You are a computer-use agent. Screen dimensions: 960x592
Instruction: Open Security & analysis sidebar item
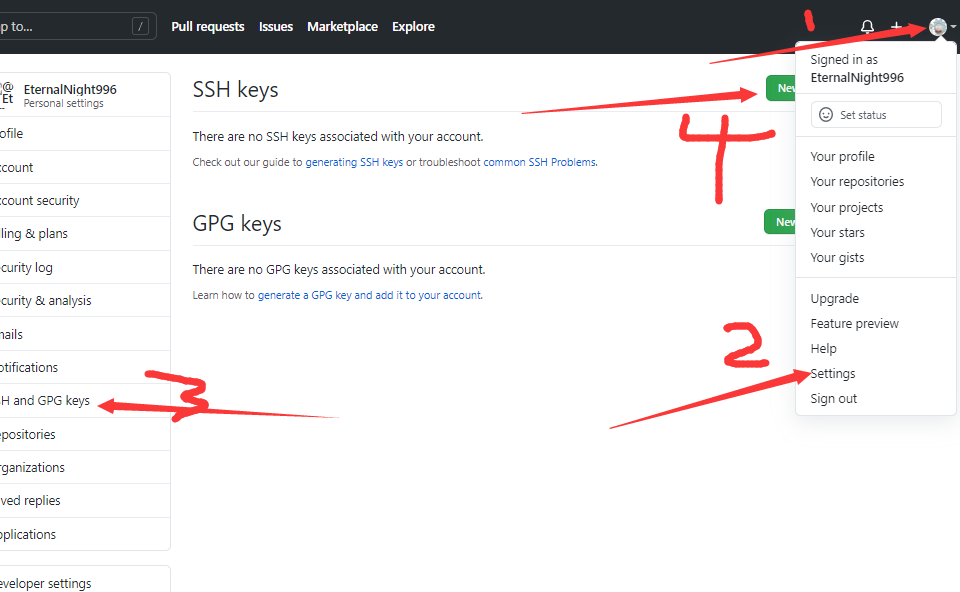(x=85, y=300)
